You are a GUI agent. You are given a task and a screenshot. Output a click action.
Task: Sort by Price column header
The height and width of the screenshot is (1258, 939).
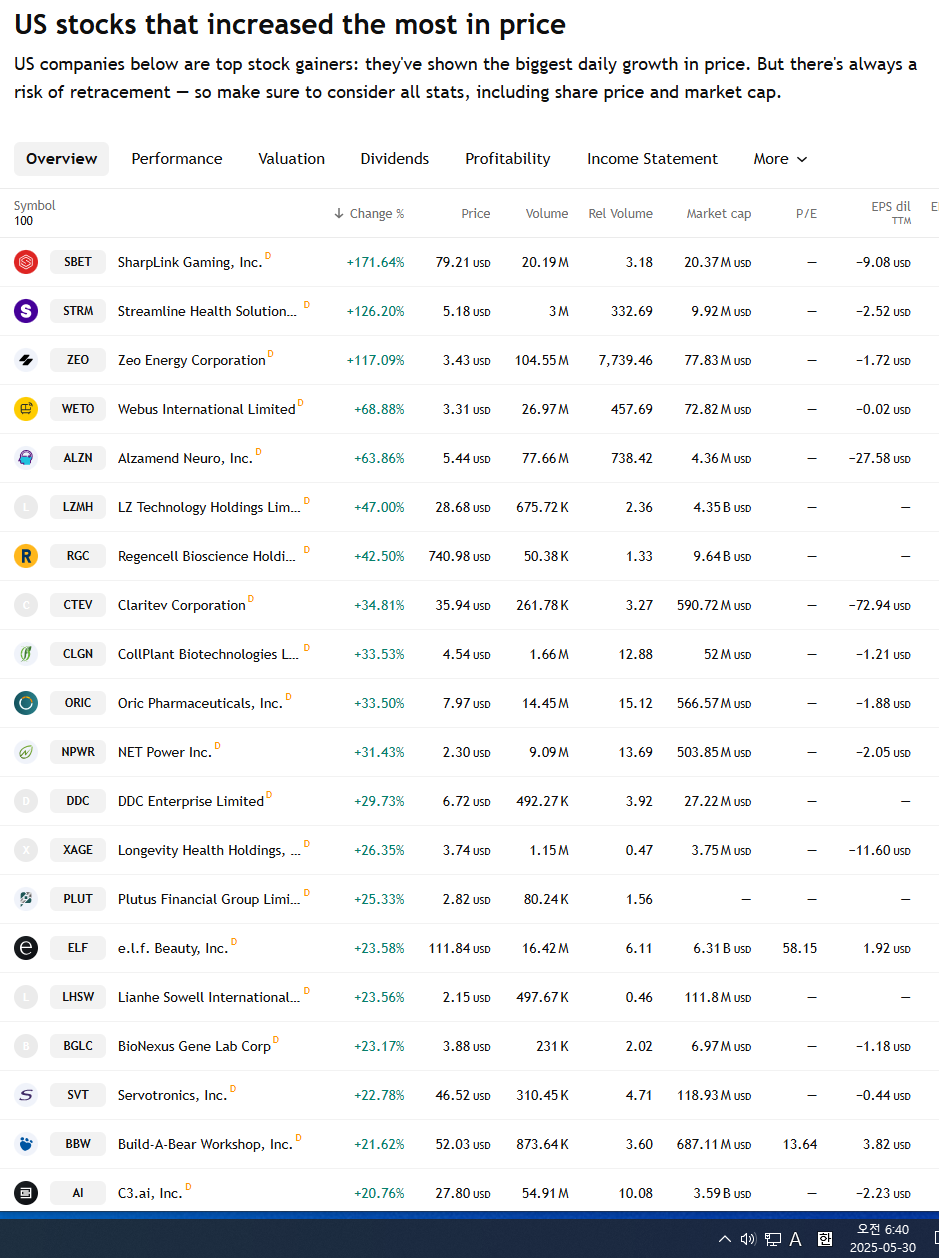[x=476, y=213]
